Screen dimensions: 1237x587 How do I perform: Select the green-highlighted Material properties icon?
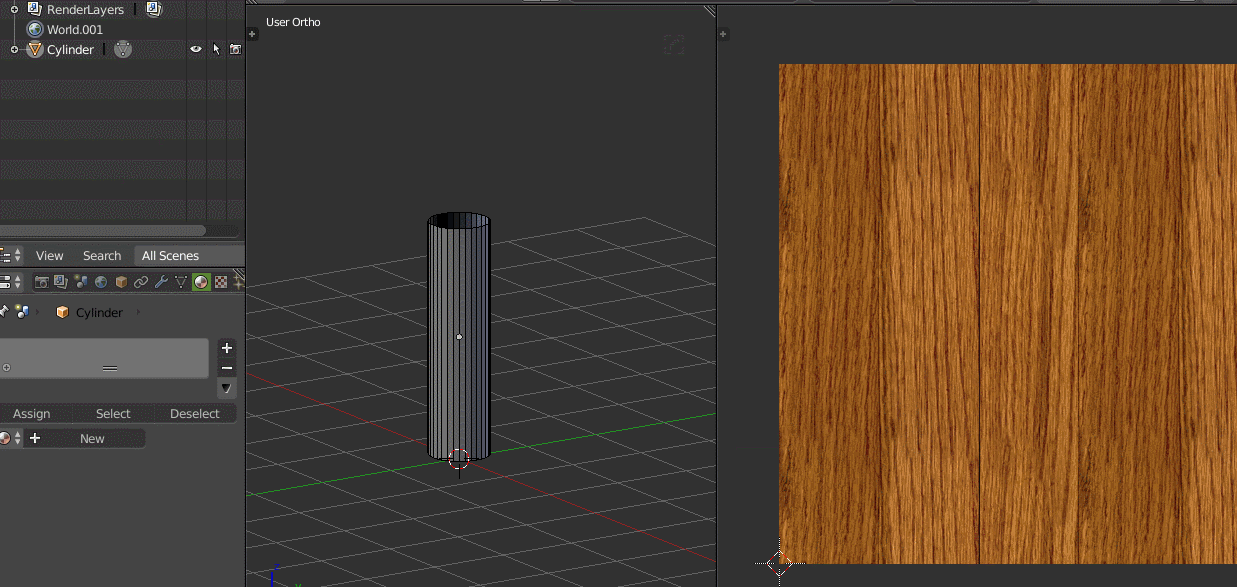(201, 282)
